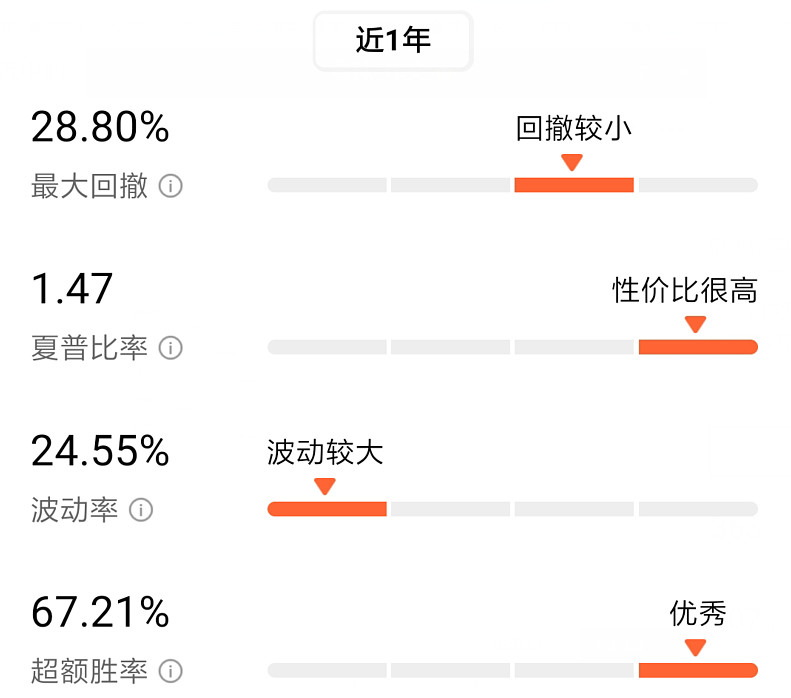The width and height of the screenshot is (791, 698).
Task: Click the 28.80% max drawdown value
Action: coord(100,127)
